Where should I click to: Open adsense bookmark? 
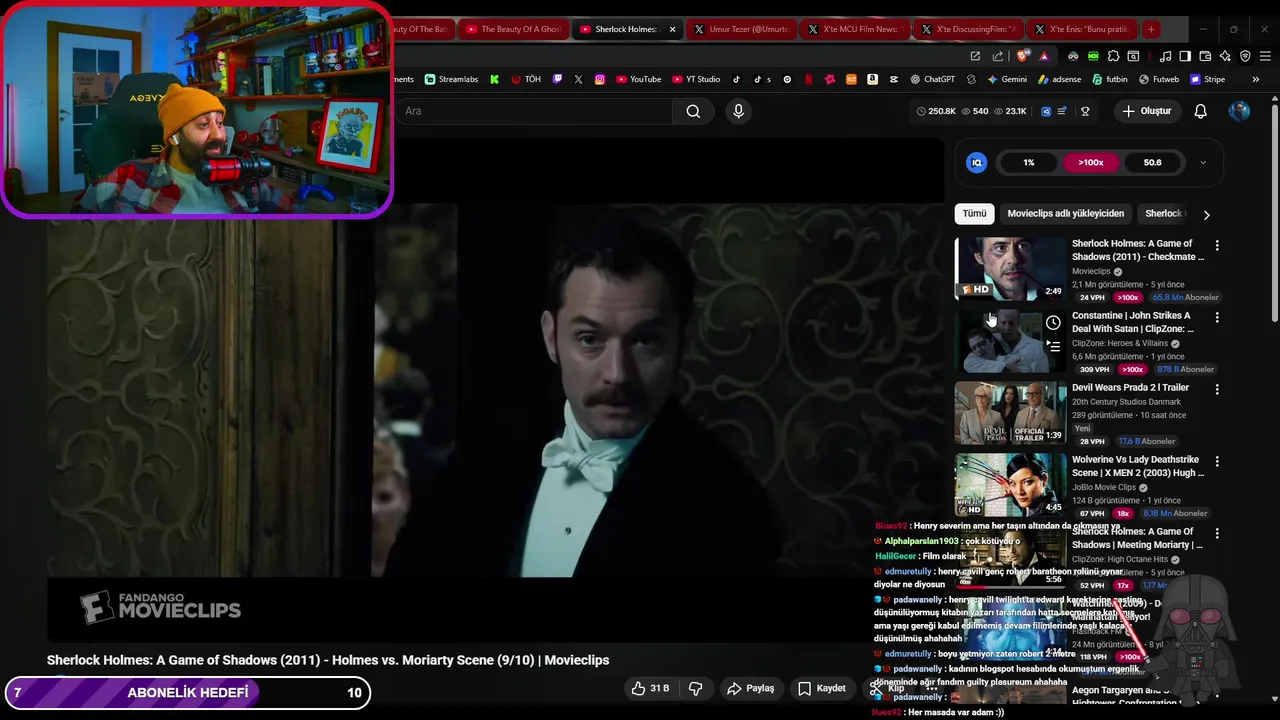pos(1060,79)
